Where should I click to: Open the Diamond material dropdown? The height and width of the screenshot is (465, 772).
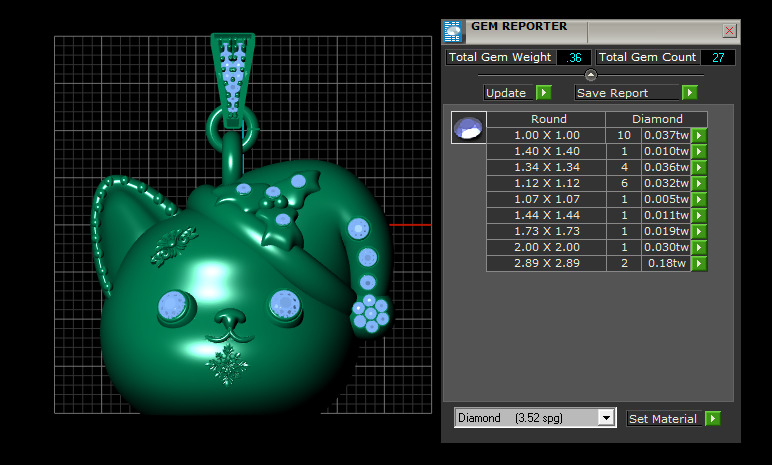(x=607, y=418)
